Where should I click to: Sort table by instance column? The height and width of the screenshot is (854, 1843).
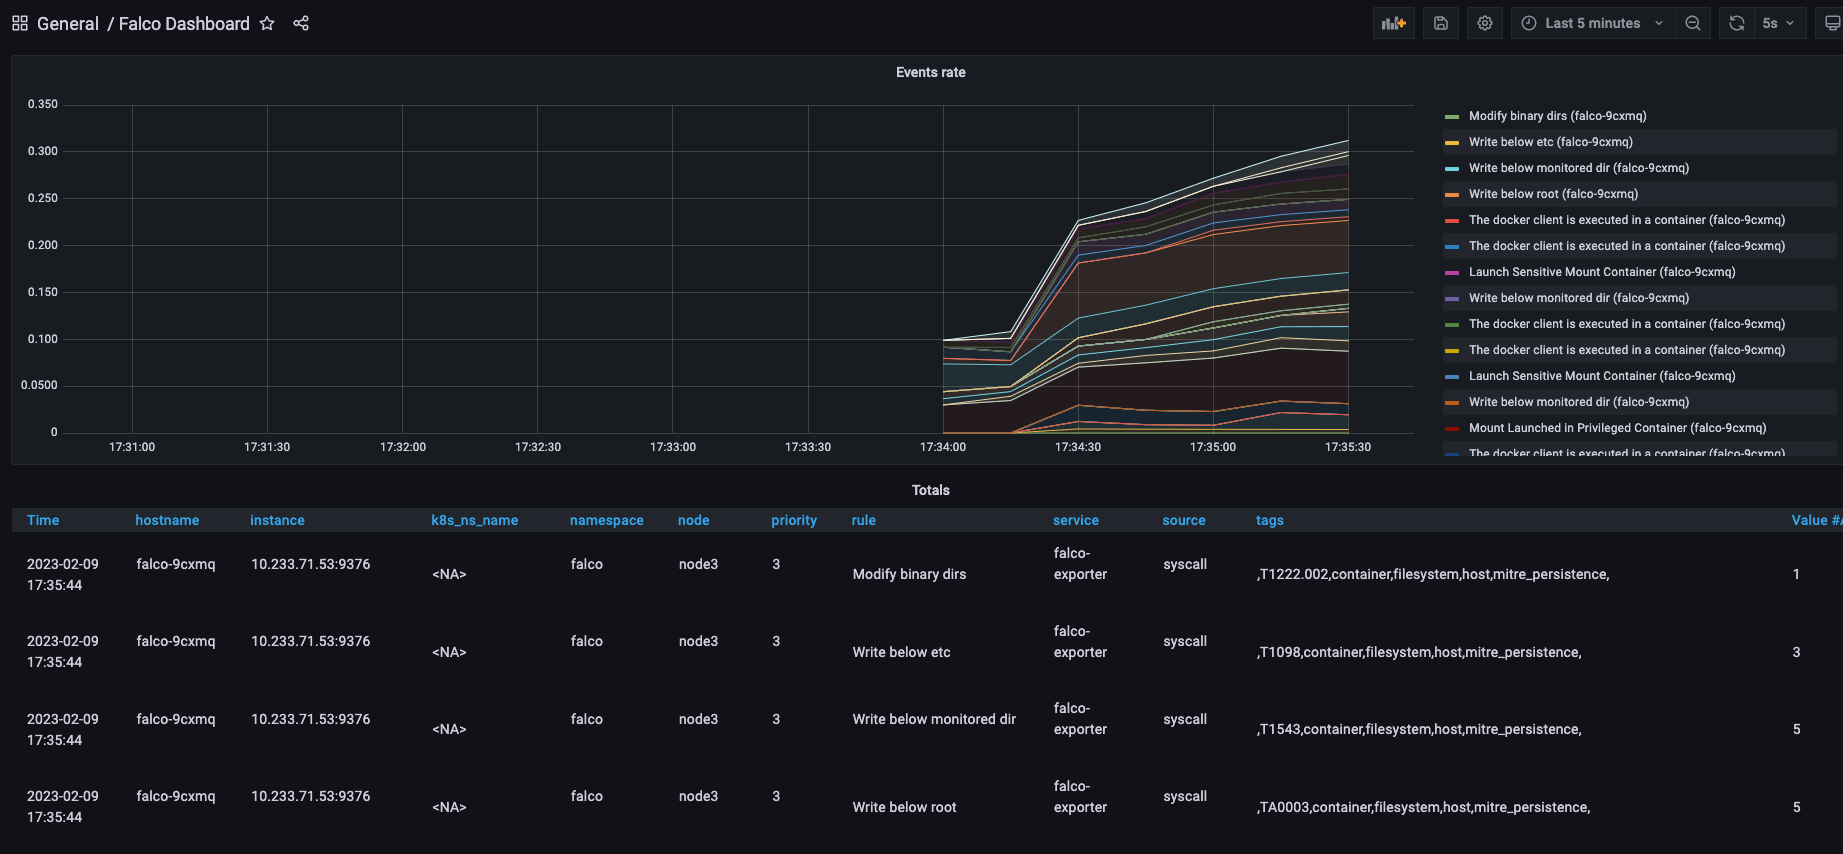coord(277,520)
